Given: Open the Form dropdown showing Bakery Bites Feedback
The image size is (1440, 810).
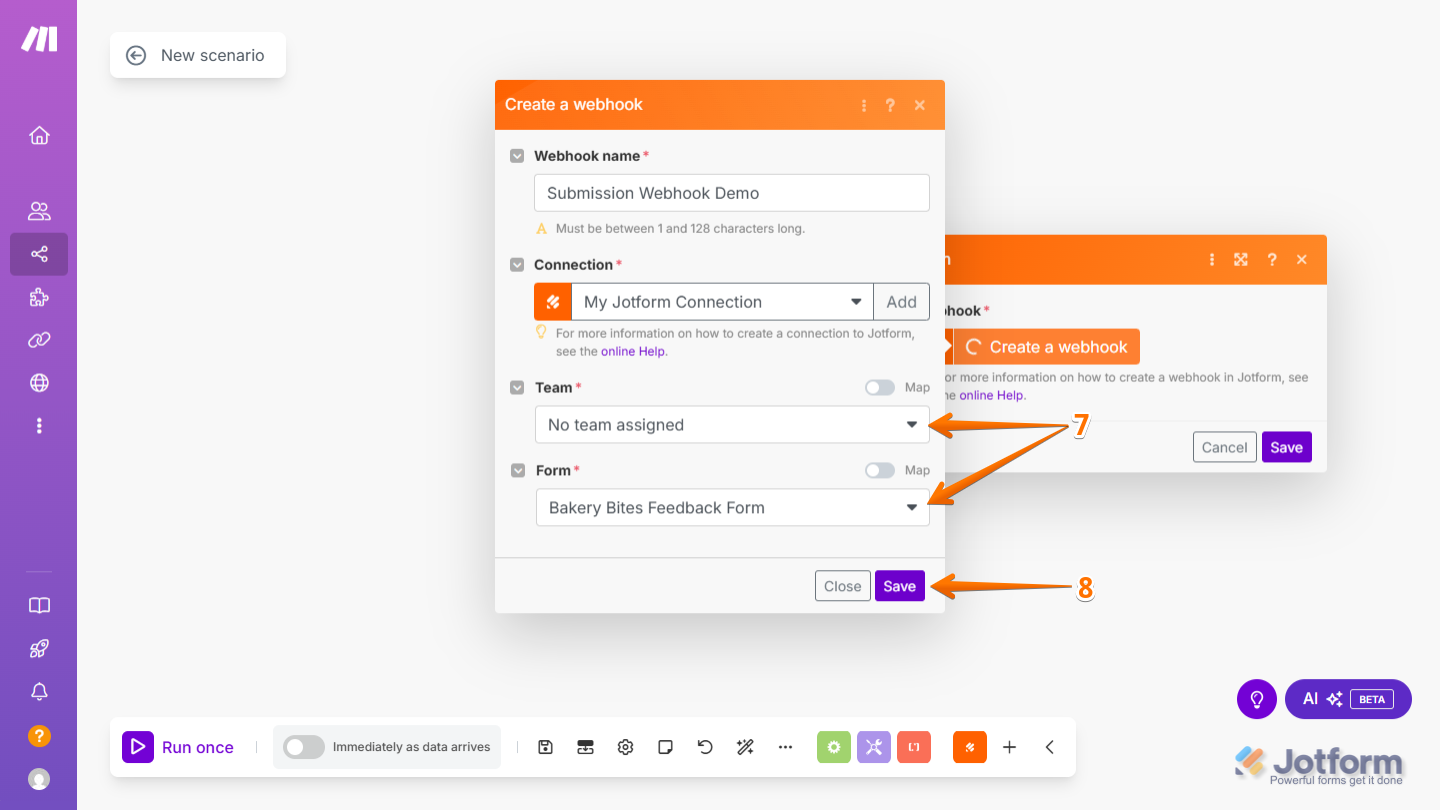Looking at the screenshot, I should tap(731, 507).
